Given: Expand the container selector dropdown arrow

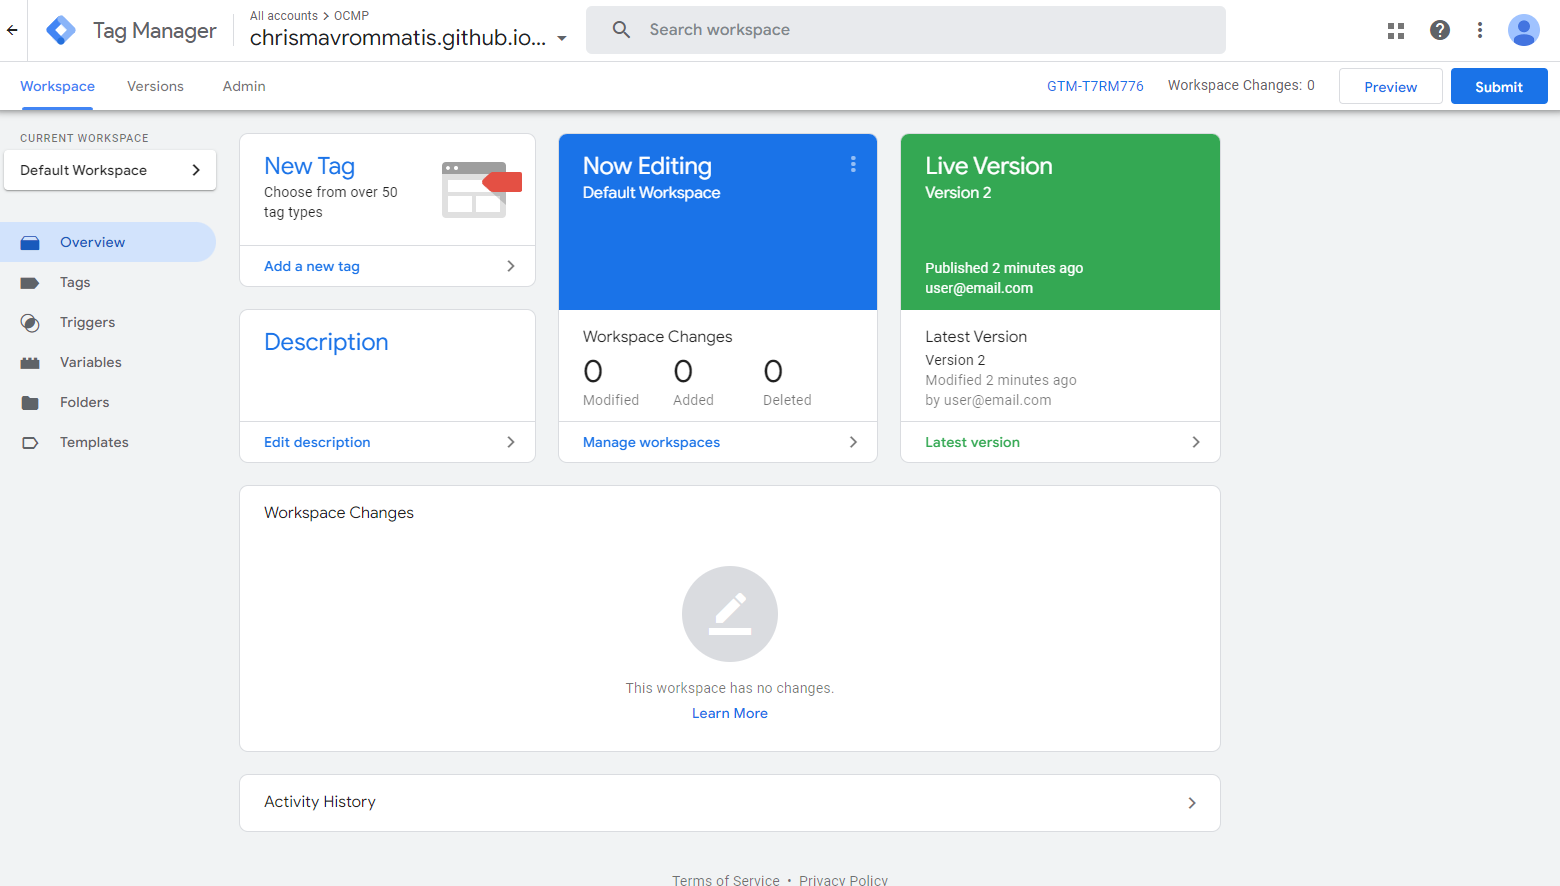Looking at the screenshot, I should tap(562, 39).
